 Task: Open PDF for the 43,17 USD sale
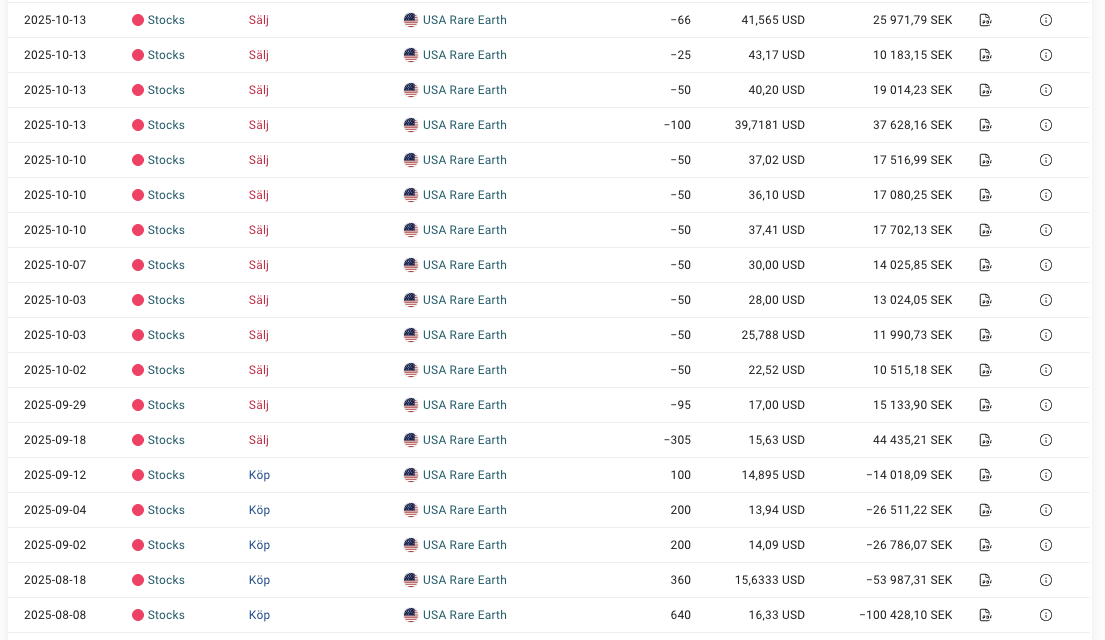[x=985, y=55]
